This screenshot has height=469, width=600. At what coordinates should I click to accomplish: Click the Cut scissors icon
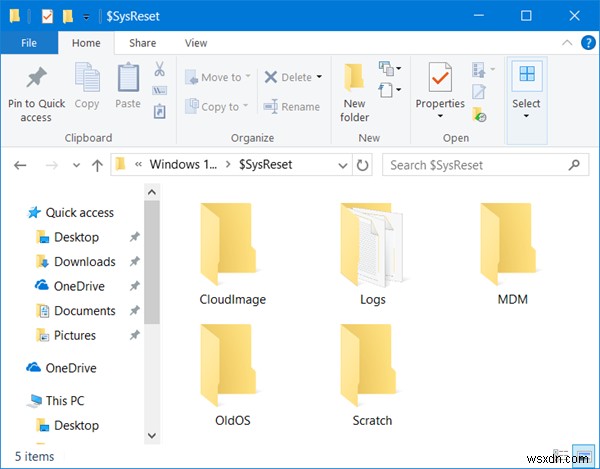point(160,69)
